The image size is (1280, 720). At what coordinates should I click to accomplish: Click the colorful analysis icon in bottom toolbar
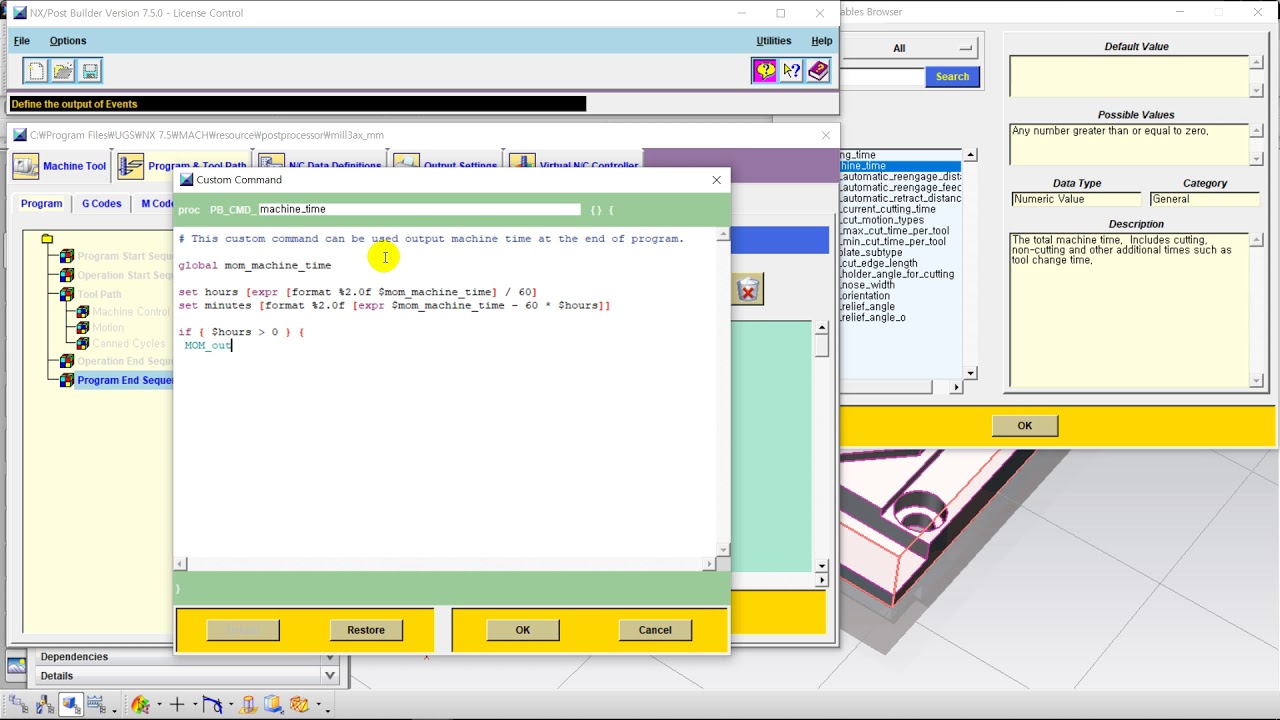[x=140, y=705]
